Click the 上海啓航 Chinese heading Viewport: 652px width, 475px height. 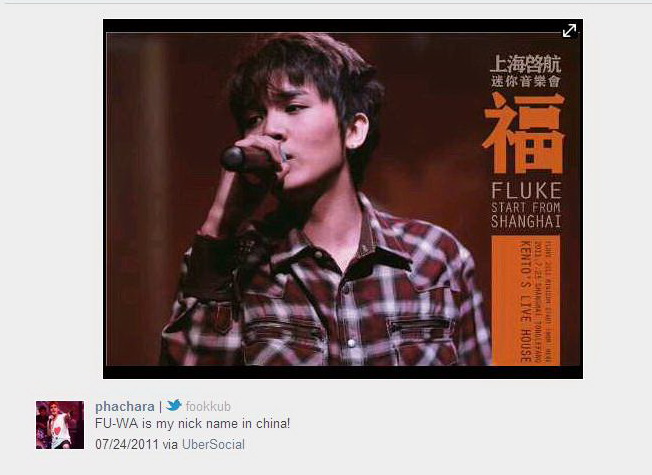click(525, 64)
